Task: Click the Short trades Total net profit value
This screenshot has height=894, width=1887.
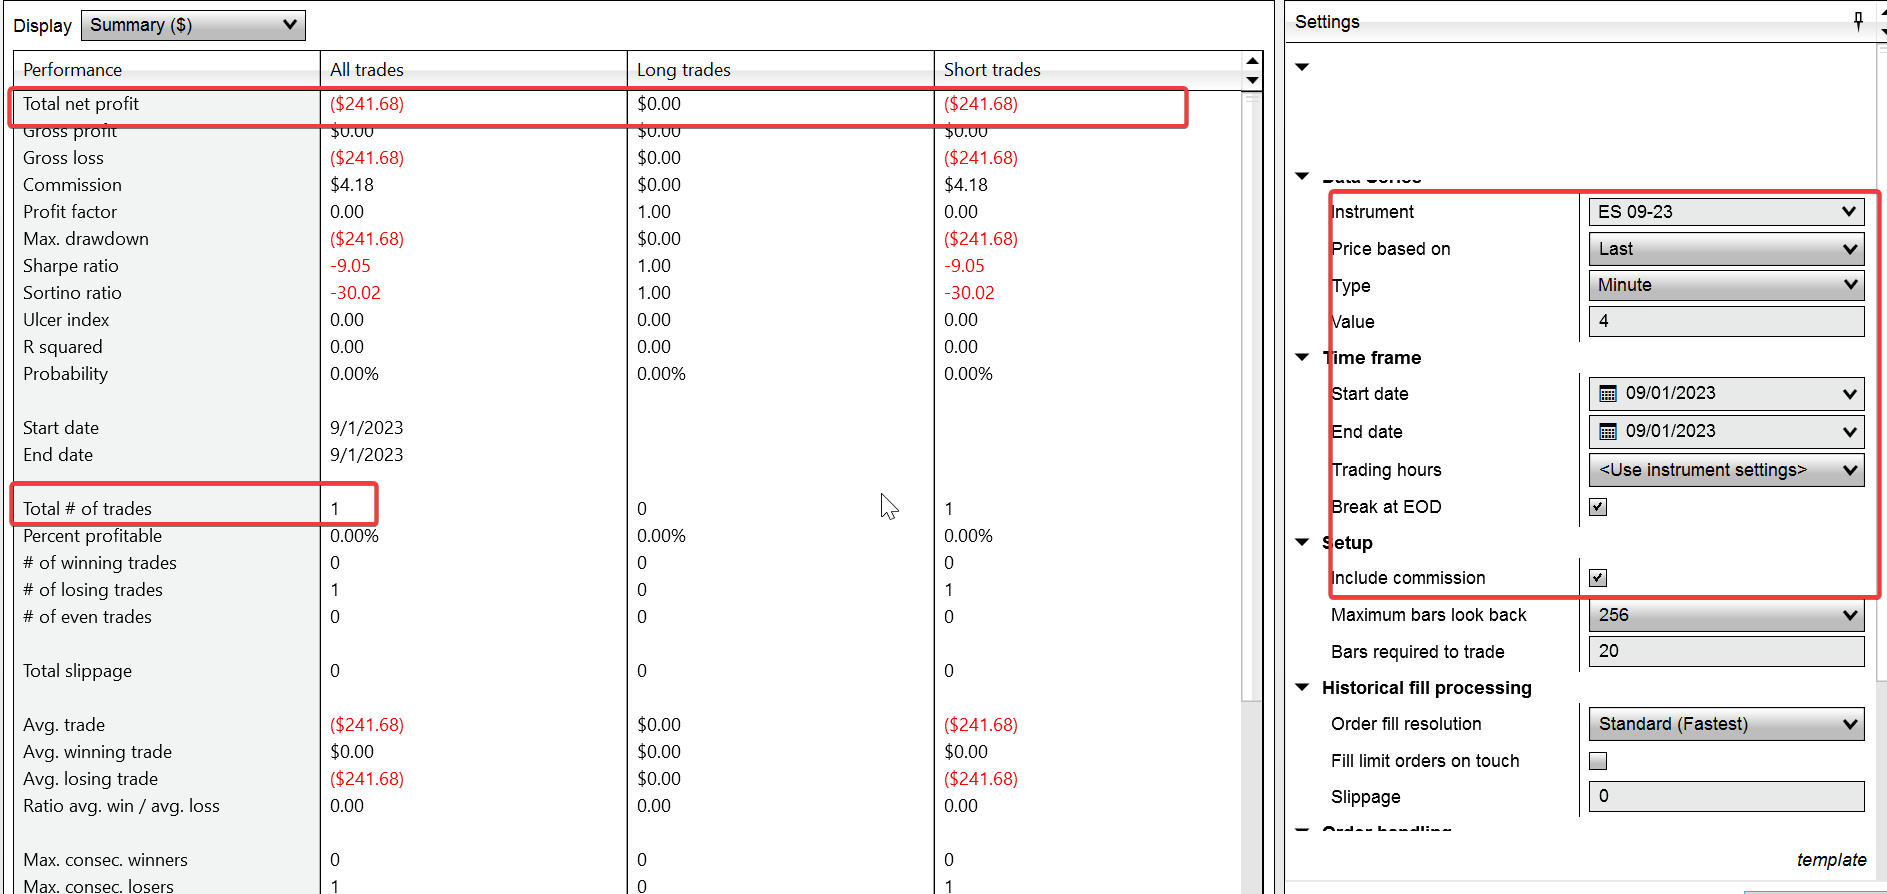Action: coord(981,104)
